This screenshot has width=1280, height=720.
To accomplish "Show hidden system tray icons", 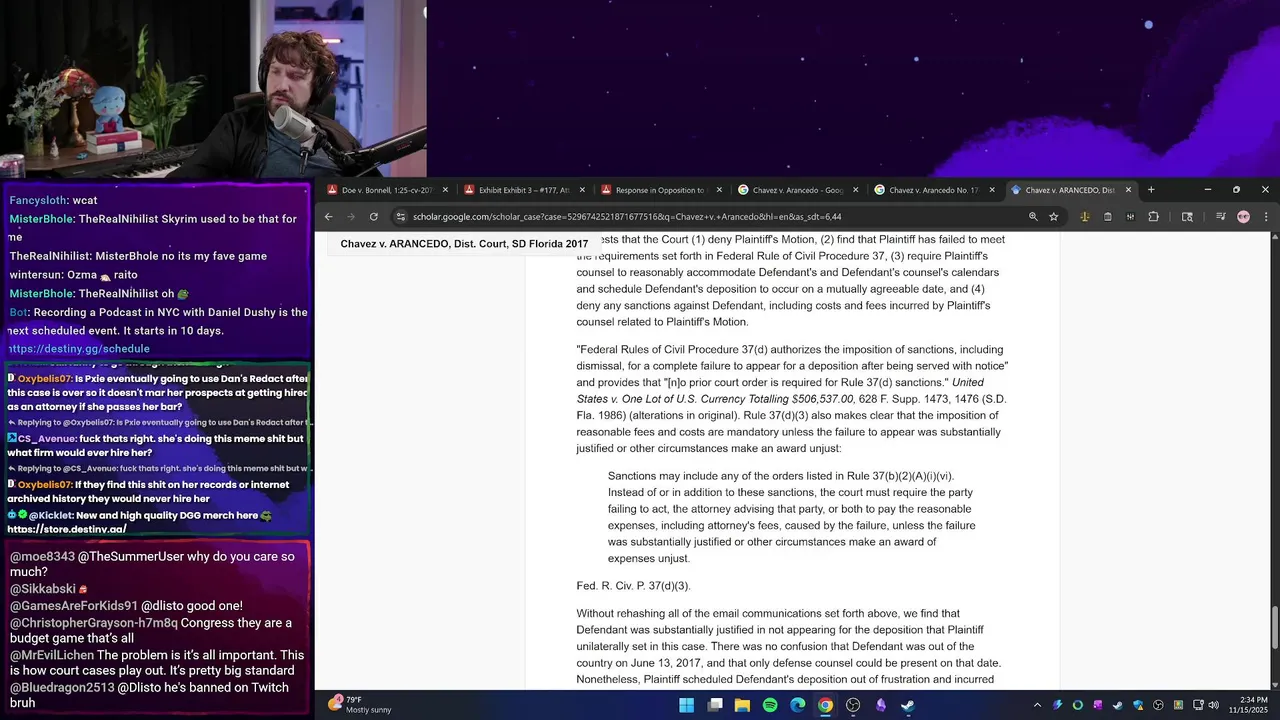I will coord(1037,705).
